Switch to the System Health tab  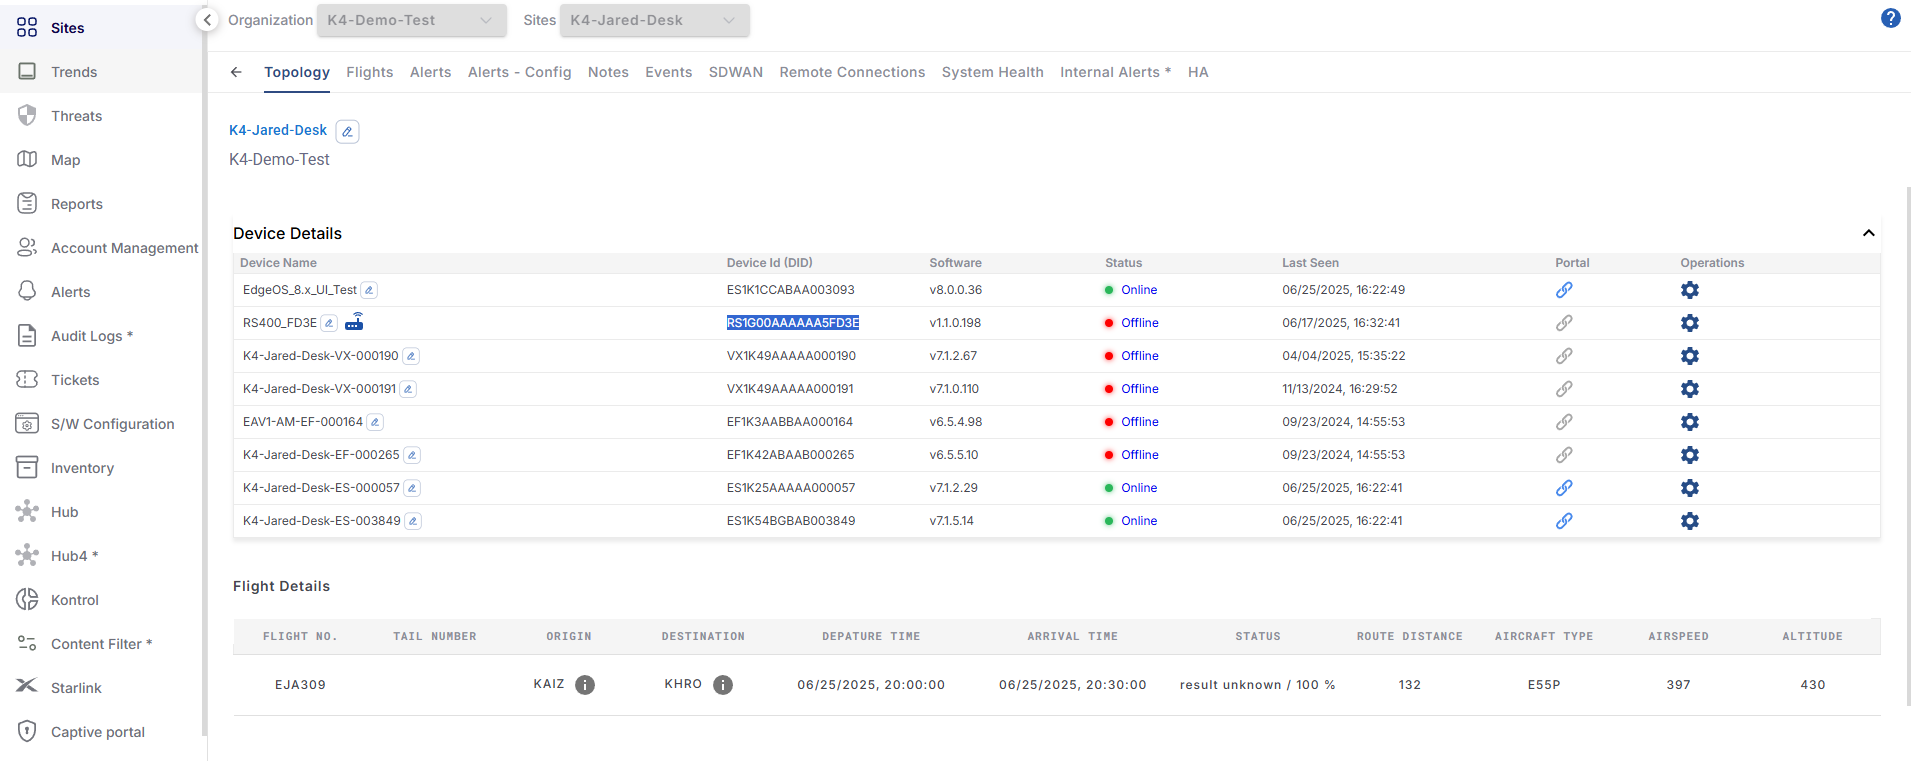click(992, 72)
